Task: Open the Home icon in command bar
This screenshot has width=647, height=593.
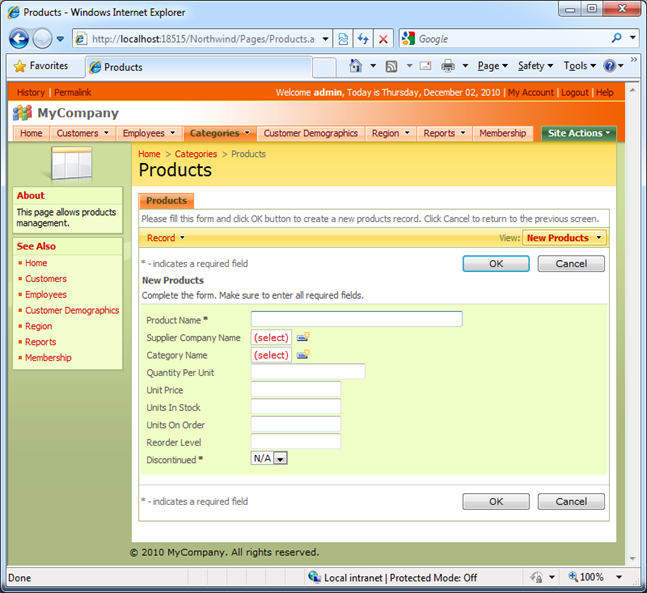Action: click(356, 66)
